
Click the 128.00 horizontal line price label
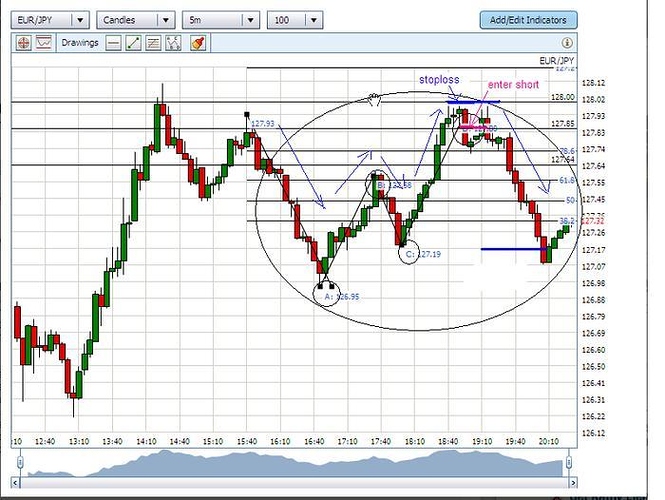click(x=563, y=97)
